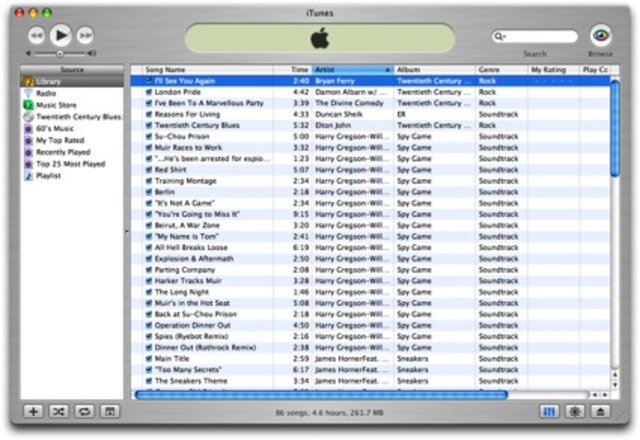Sort by the Time column header
Image resolution: width=640 pixels, height=440 pixels.
tap(293, 70)
